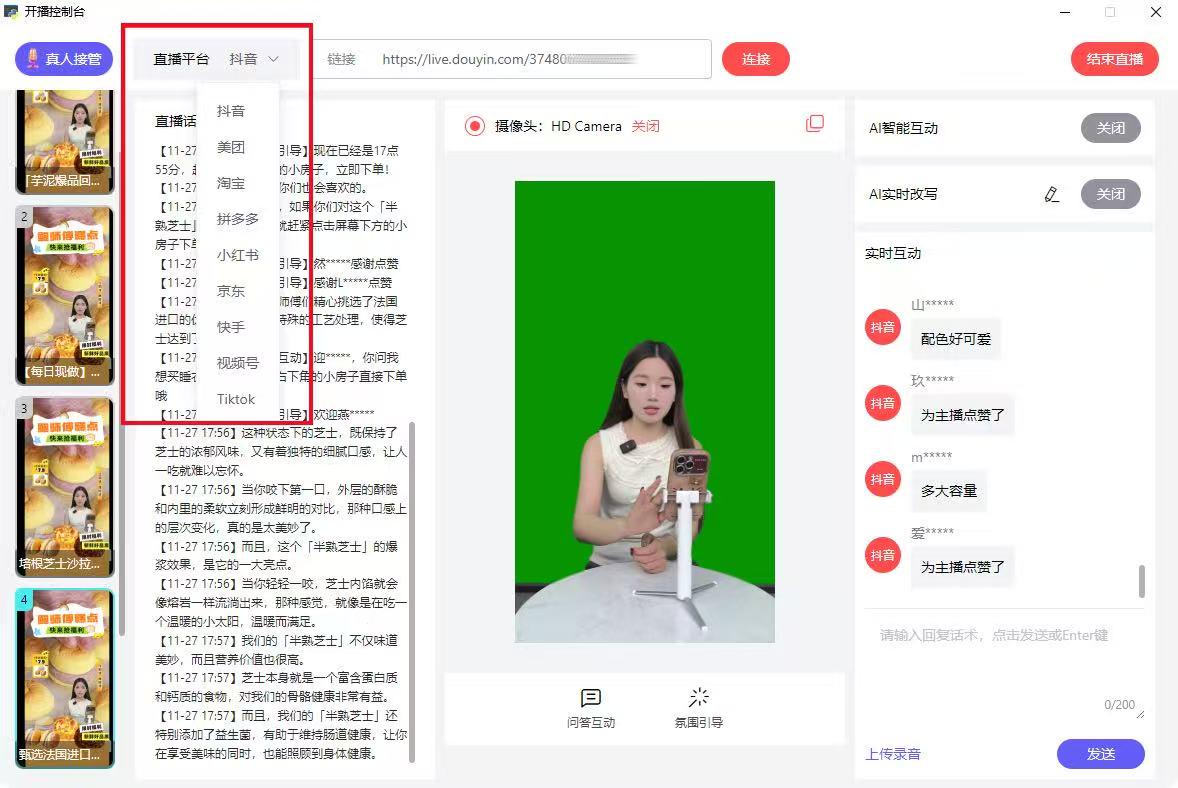Click 抖音 avatar beside 多大容量 comment
The height and width of the screenshot is (788, 1178).
click(883, 479)
